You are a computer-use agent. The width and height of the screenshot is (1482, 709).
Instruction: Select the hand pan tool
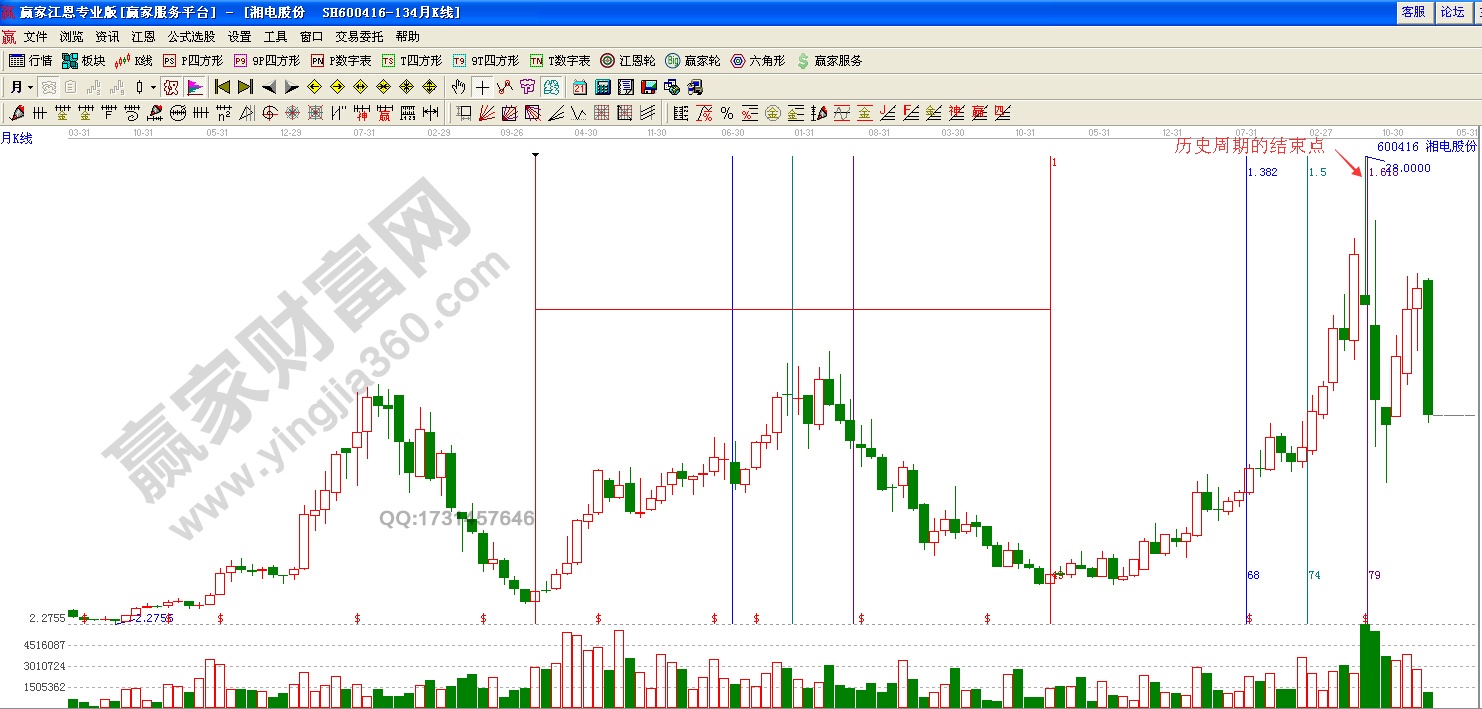tap(459, 87)
